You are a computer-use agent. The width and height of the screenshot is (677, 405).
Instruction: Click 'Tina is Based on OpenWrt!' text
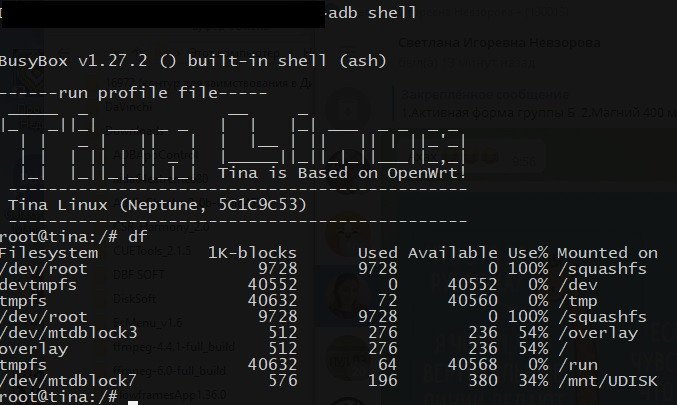click(342, 173)
